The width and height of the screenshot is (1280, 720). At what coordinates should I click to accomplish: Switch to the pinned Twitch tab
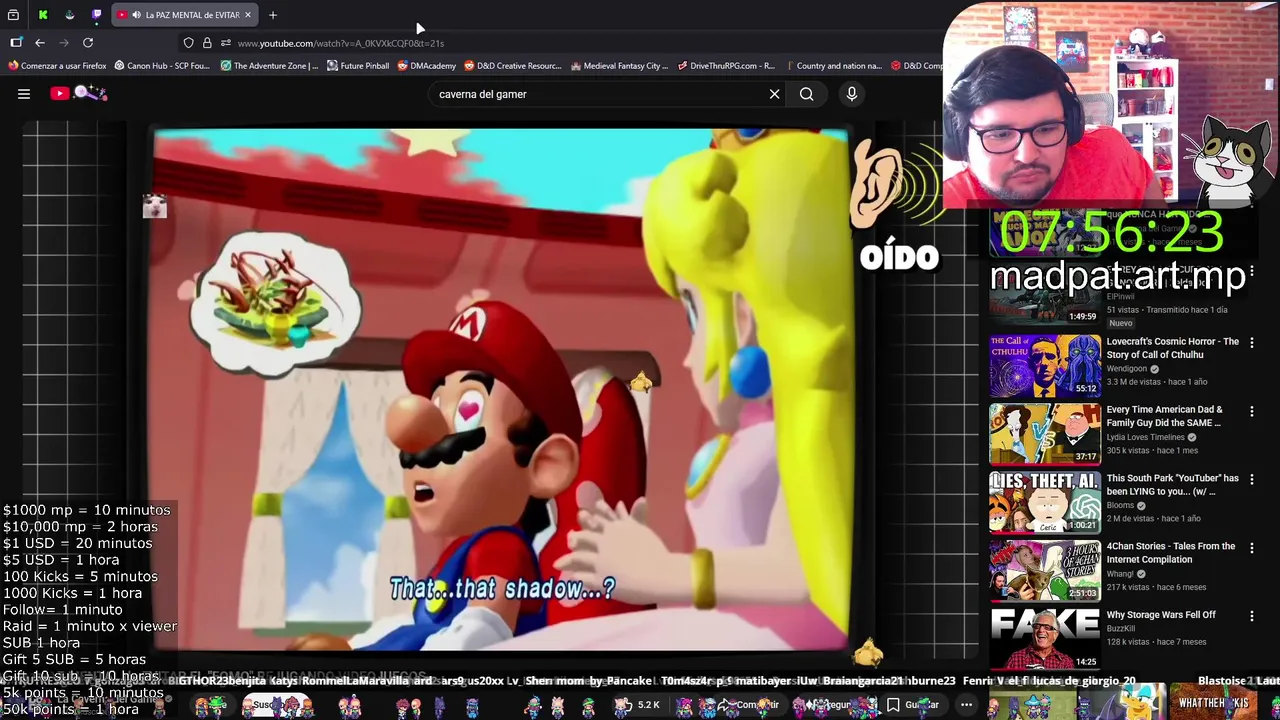pyautogui.click(x=96, y=15)
